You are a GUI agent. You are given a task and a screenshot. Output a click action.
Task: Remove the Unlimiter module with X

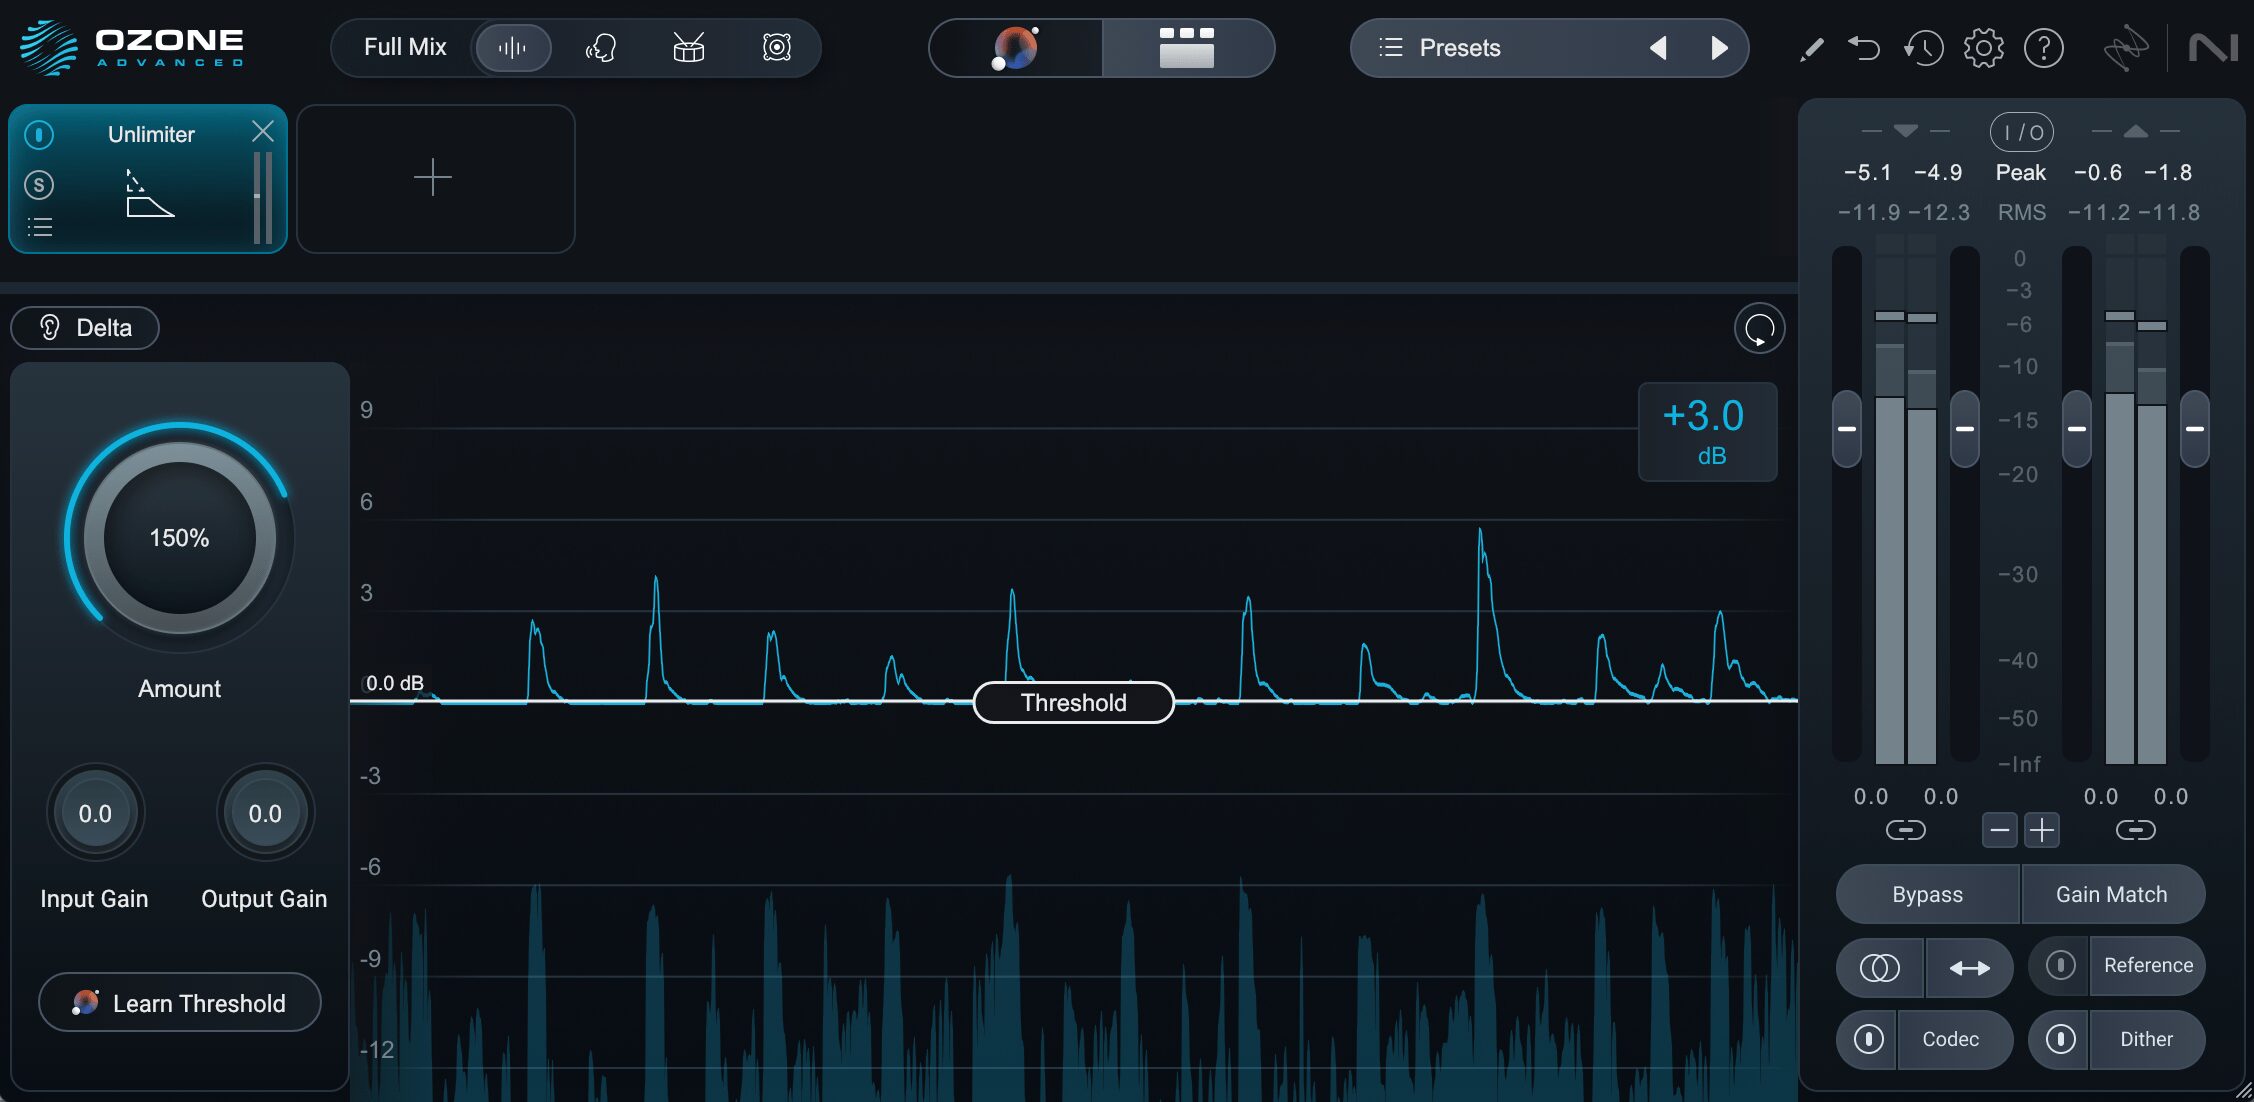(x=263, y=131)
